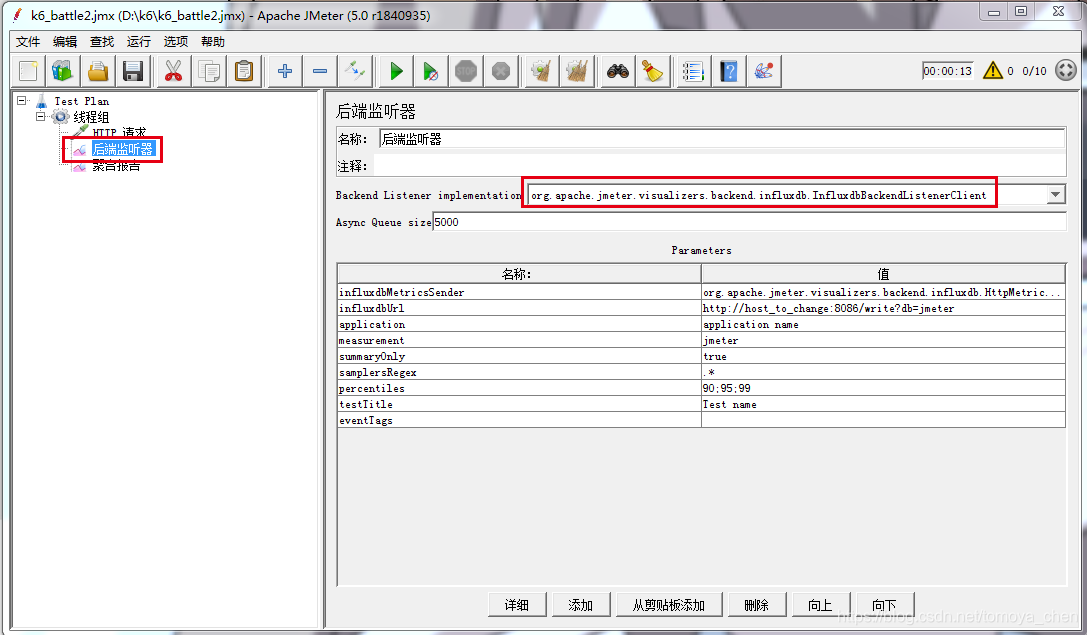Select HTTP 请求 in the tree

click(119, 132)
